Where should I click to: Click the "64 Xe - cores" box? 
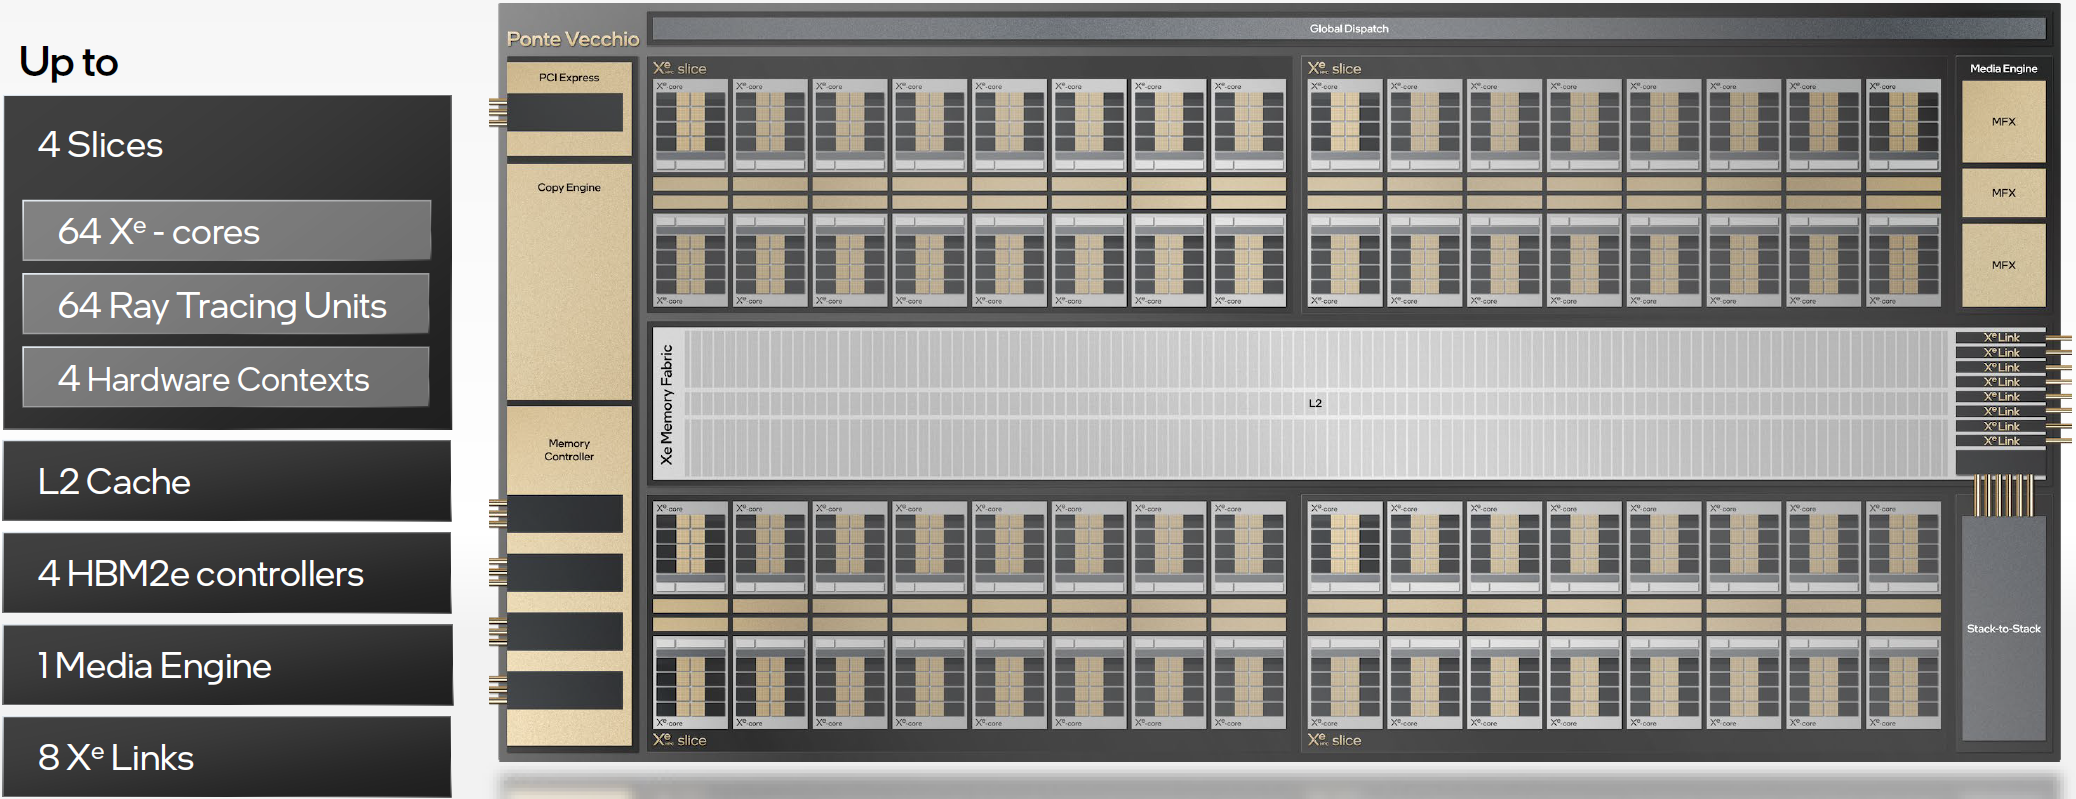pyautogui.click(x=227, y=231)
